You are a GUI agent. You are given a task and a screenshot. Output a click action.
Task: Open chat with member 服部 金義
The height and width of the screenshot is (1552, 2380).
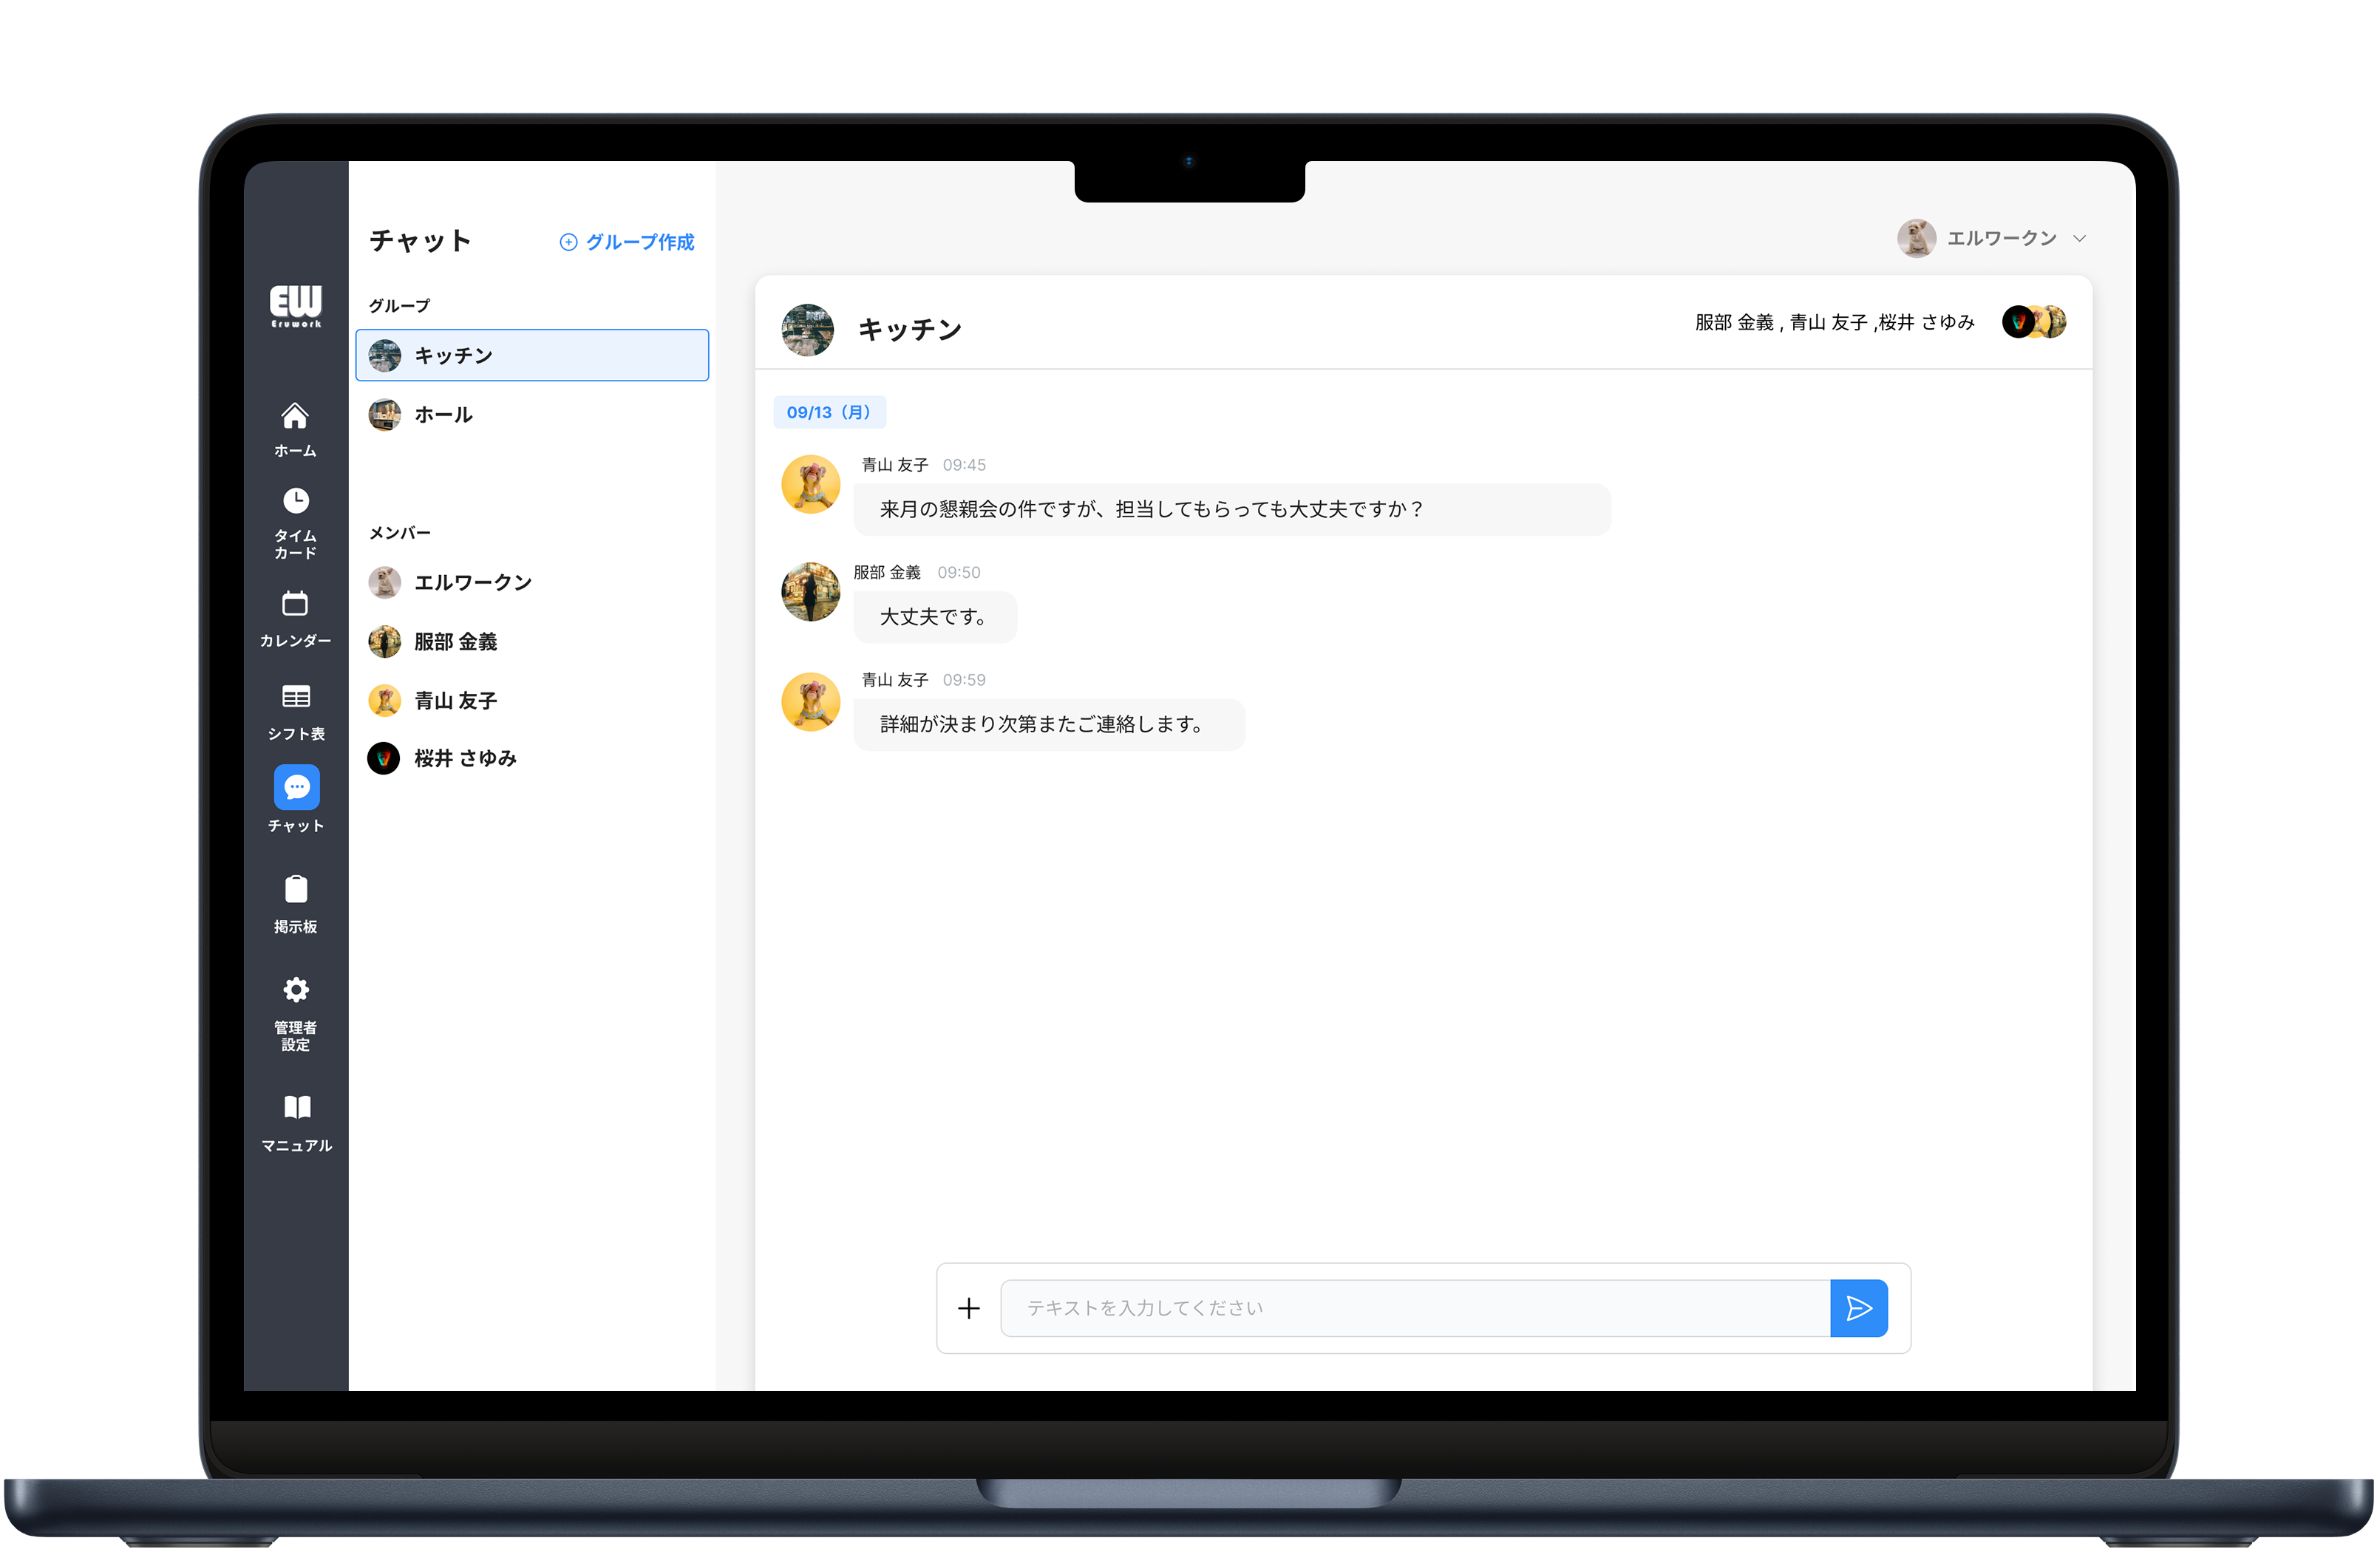pyautogui.click(x=455, y=642)
